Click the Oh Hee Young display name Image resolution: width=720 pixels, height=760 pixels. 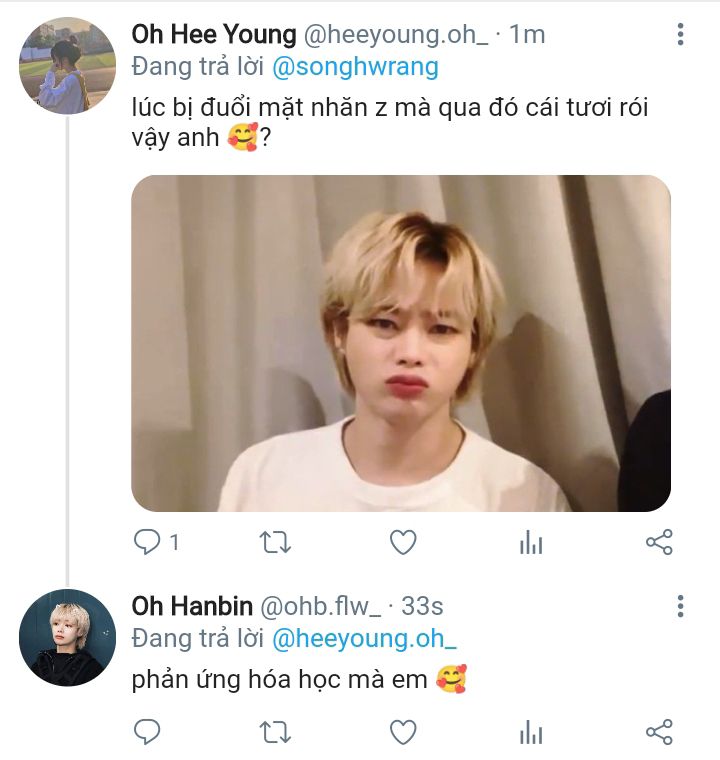click(x=214, y=34)
